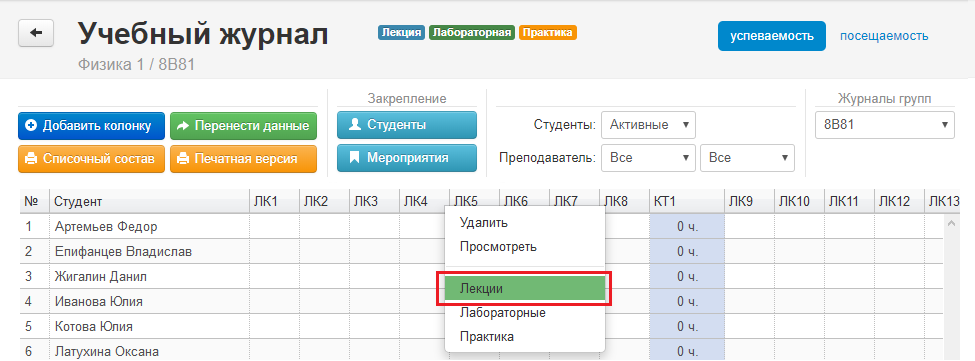Screen dimensions: 975x361
Task: Open the Печатная версия button
Action: 243,158
